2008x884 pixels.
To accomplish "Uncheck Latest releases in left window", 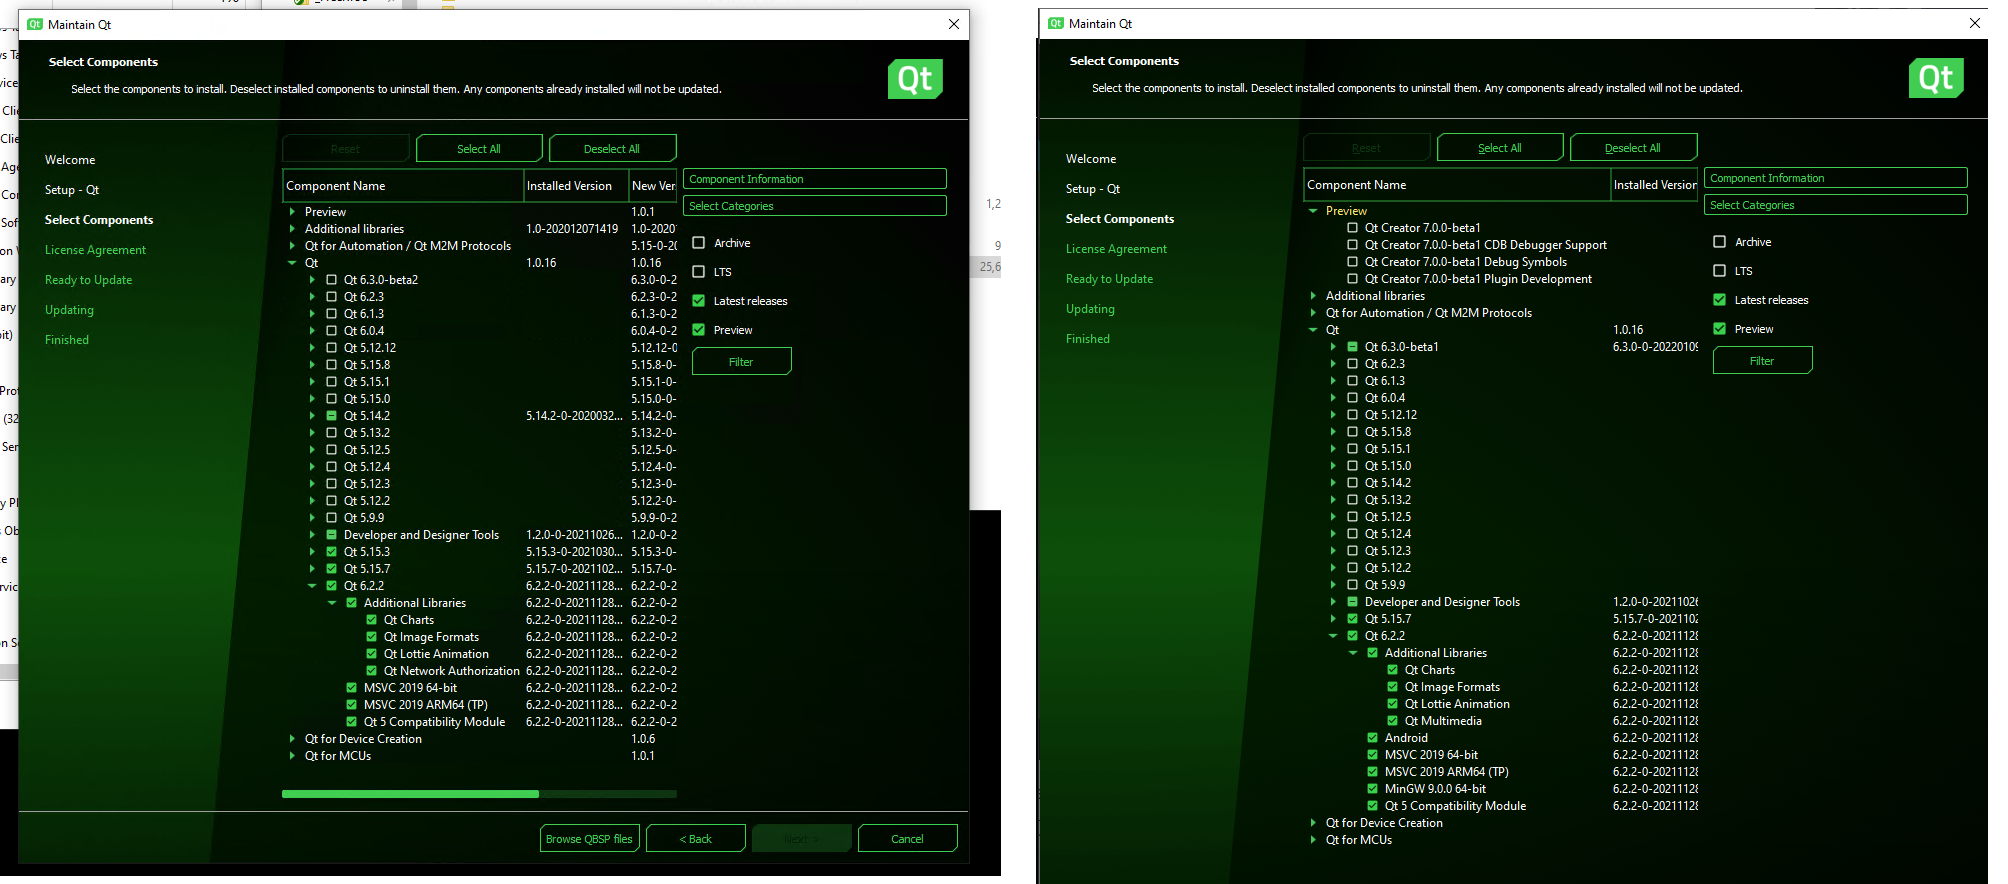I will click(x=699, y=301).
